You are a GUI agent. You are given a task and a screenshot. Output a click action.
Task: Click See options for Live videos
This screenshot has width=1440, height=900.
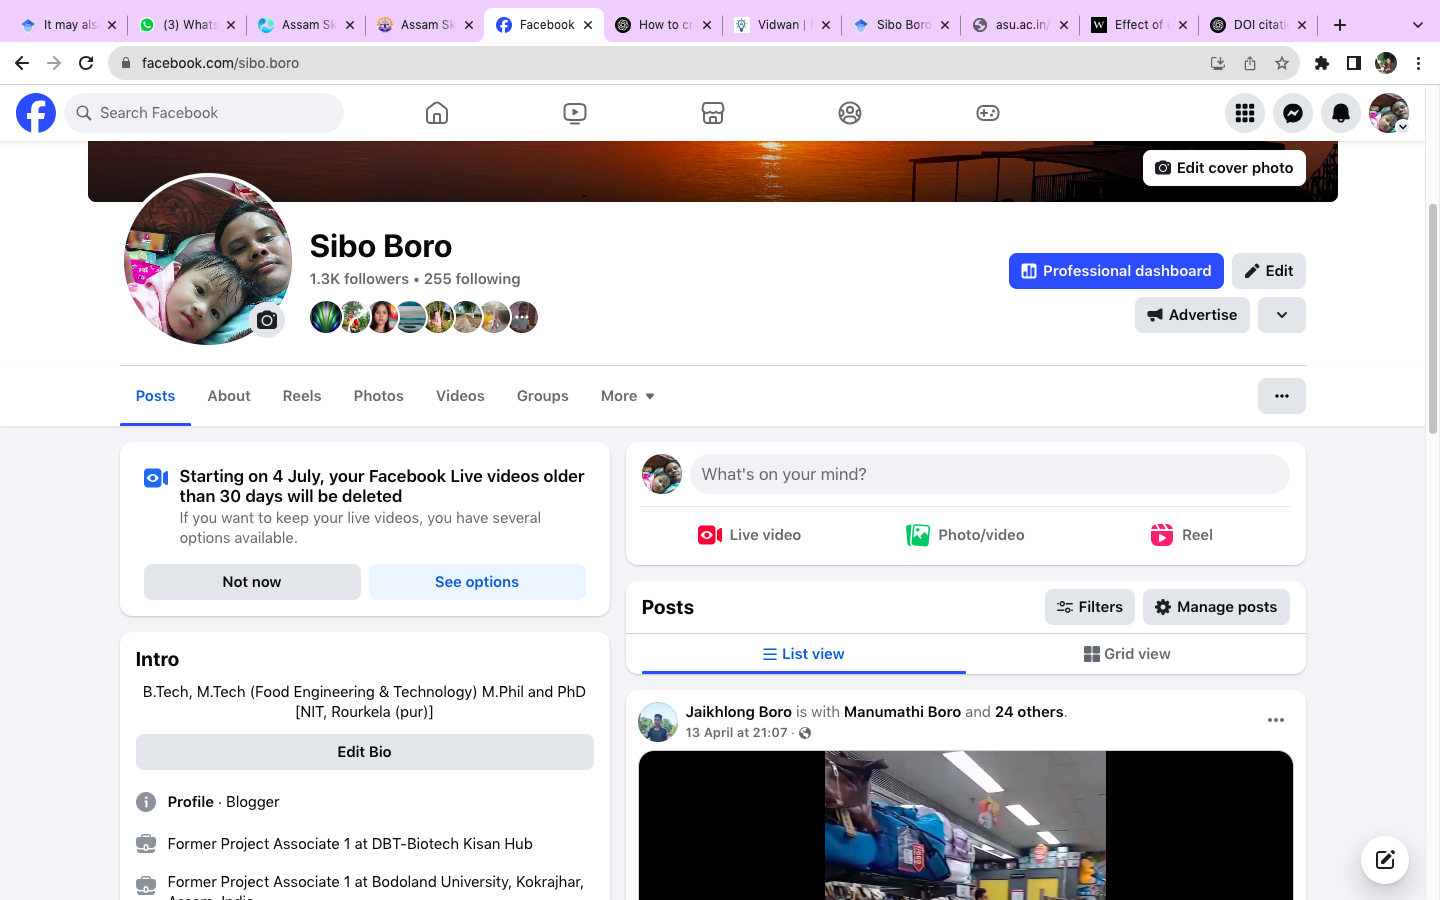(477, 582)
